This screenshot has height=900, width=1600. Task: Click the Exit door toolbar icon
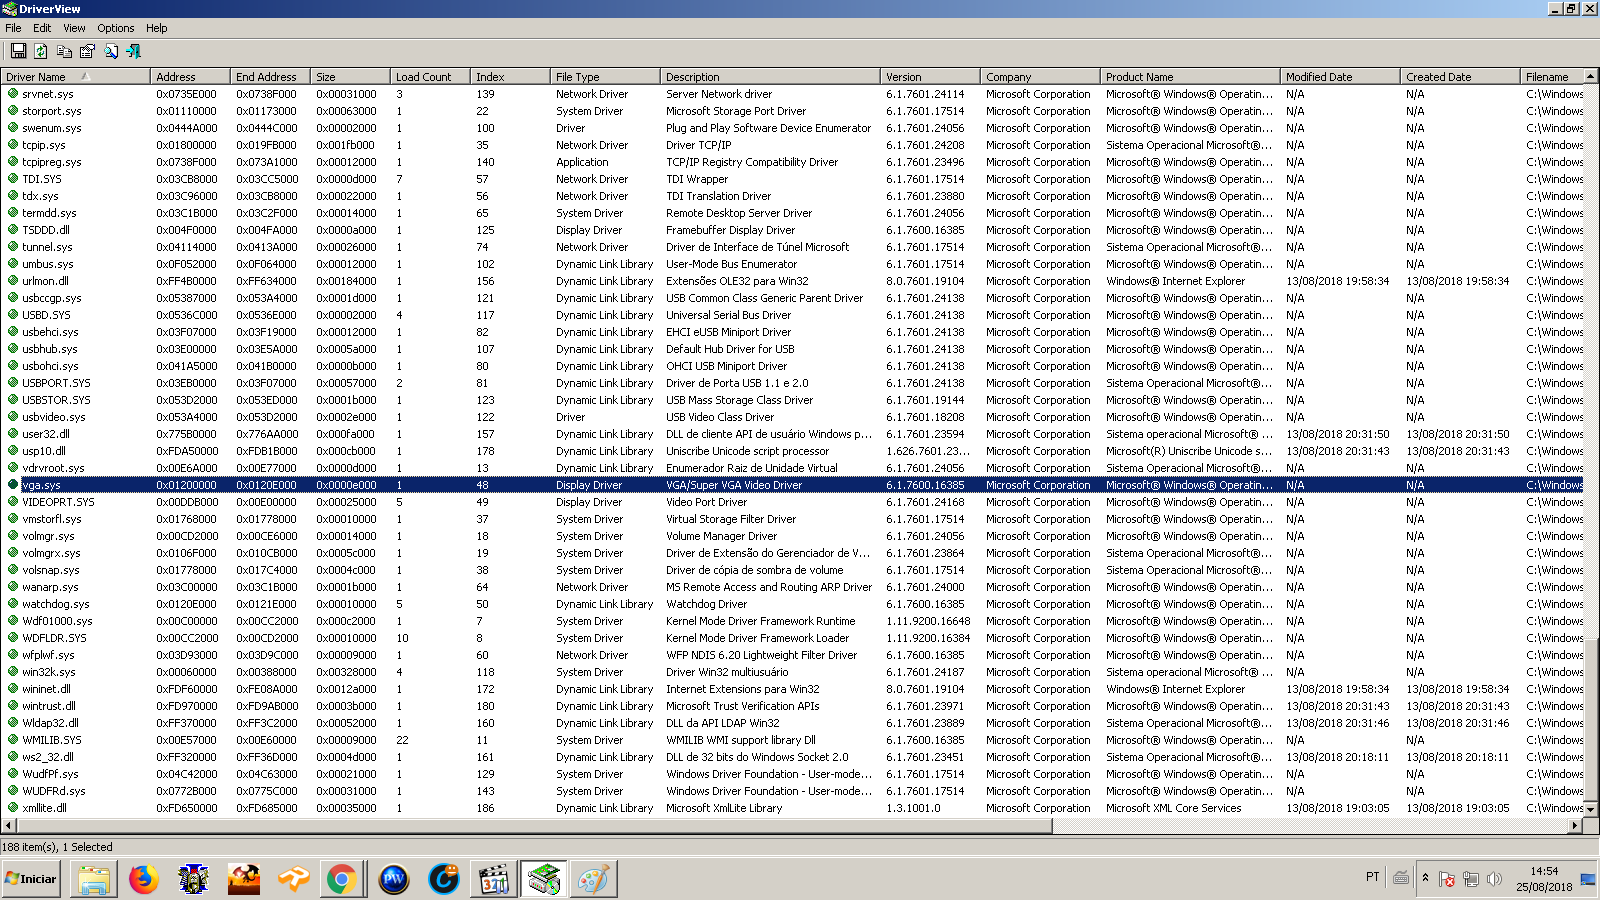pyautogui.click(x=134, y=51)
